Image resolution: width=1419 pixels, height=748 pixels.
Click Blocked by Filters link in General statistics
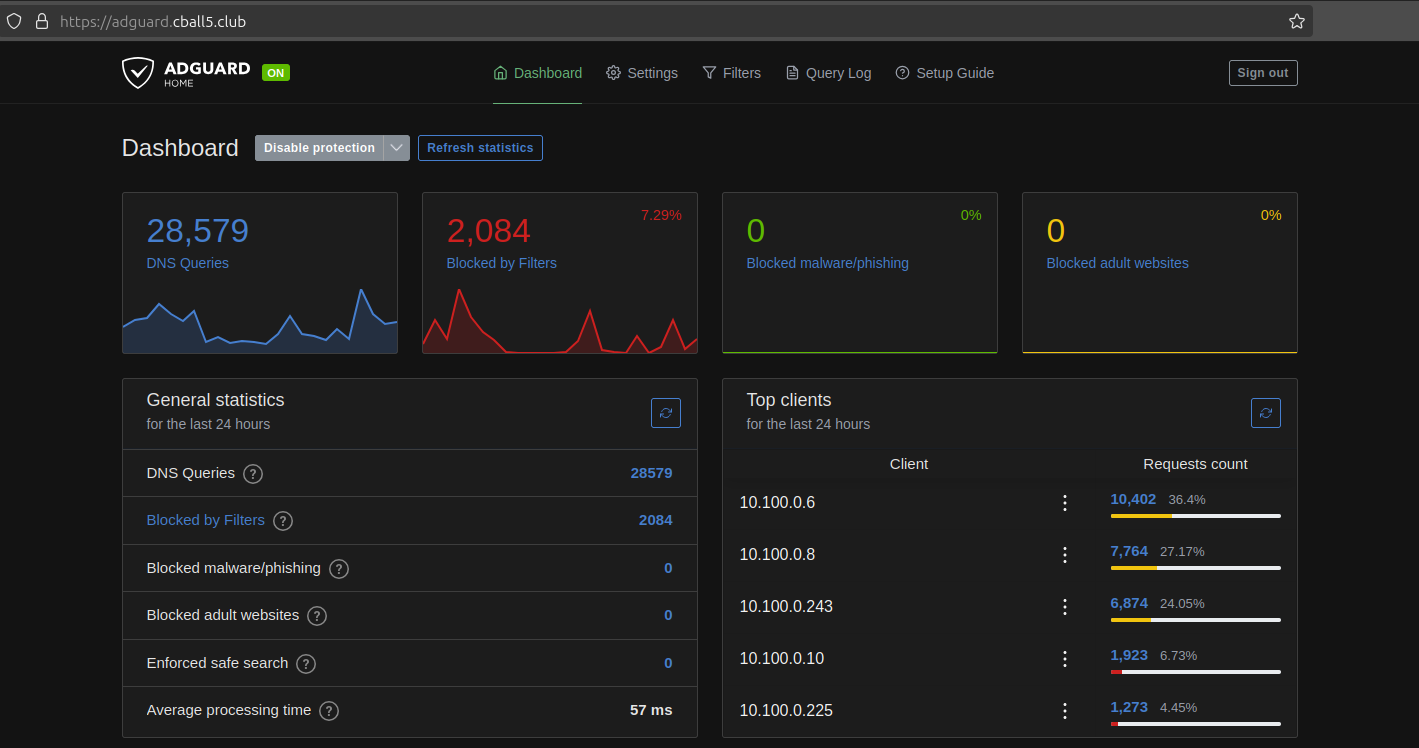point(206,520)
